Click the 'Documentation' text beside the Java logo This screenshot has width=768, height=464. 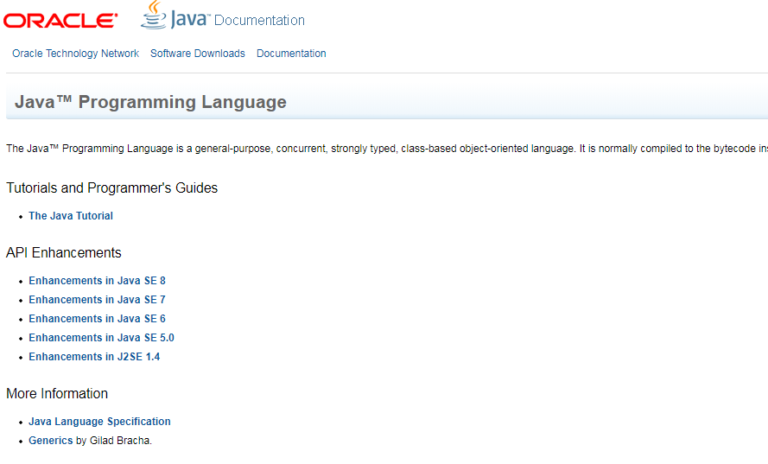(260, 20)
